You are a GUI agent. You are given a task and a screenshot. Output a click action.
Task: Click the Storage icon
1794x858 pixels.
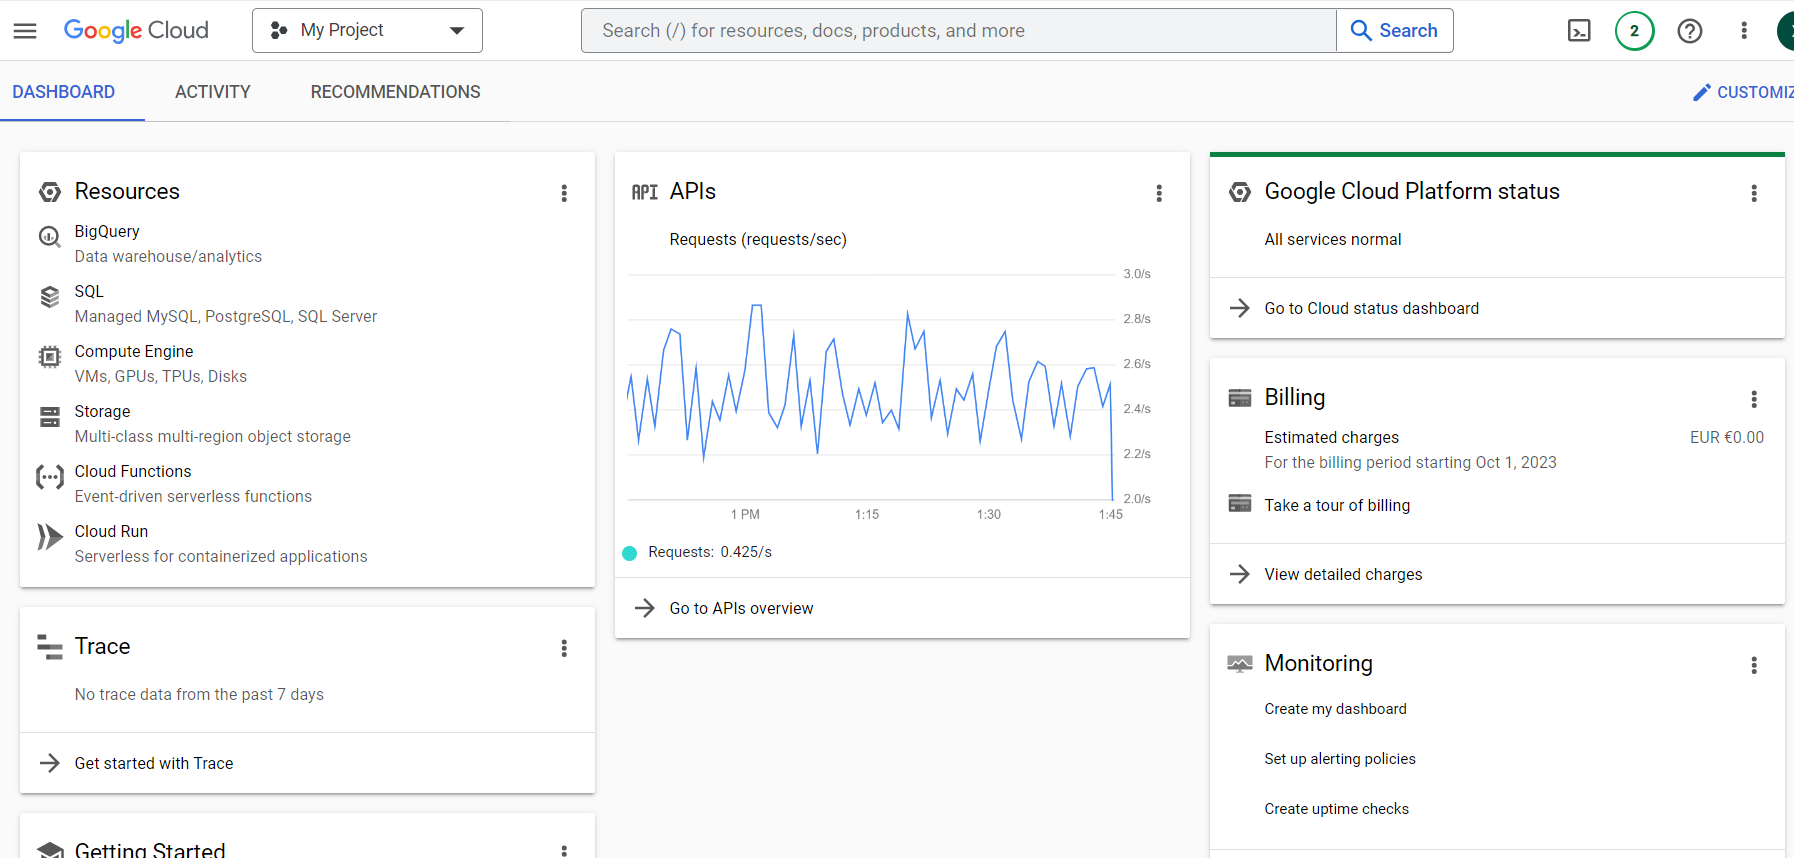49,417
